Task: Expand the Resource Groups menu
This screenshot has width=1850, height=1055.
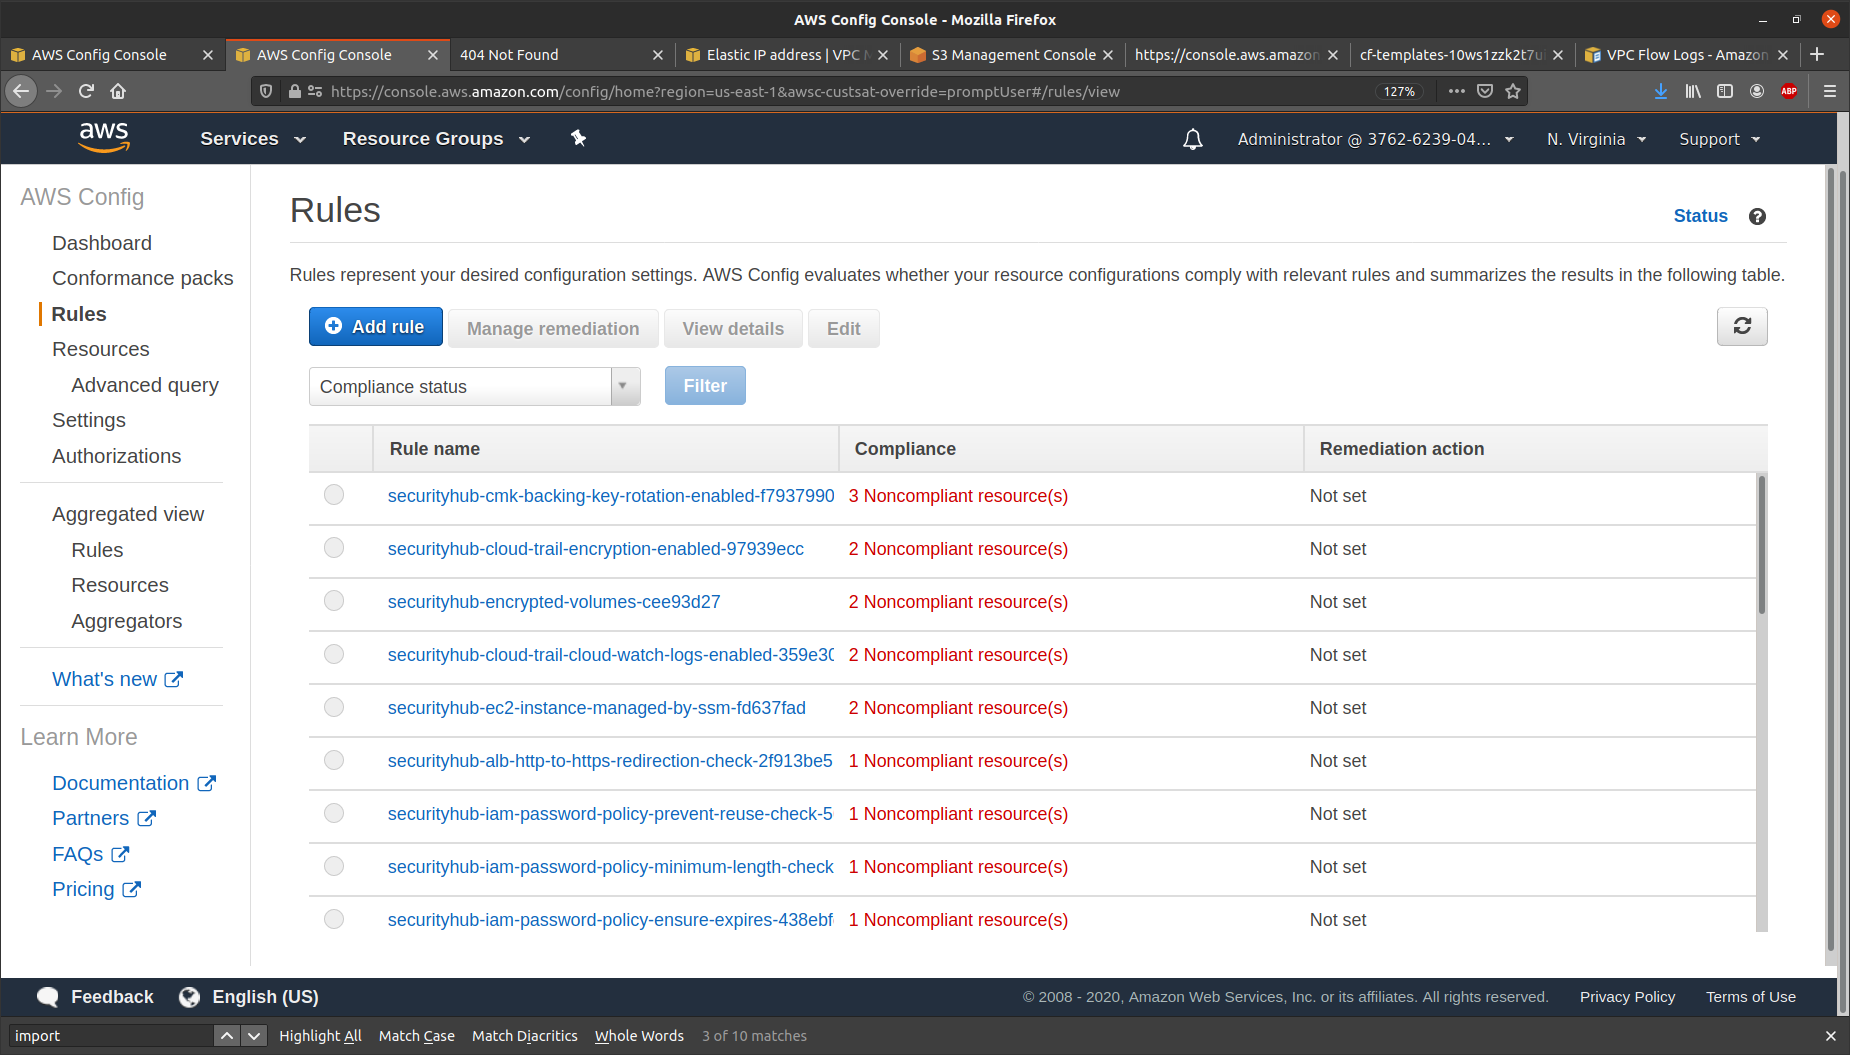Action: pyautogui.click(x=436, y=139)
